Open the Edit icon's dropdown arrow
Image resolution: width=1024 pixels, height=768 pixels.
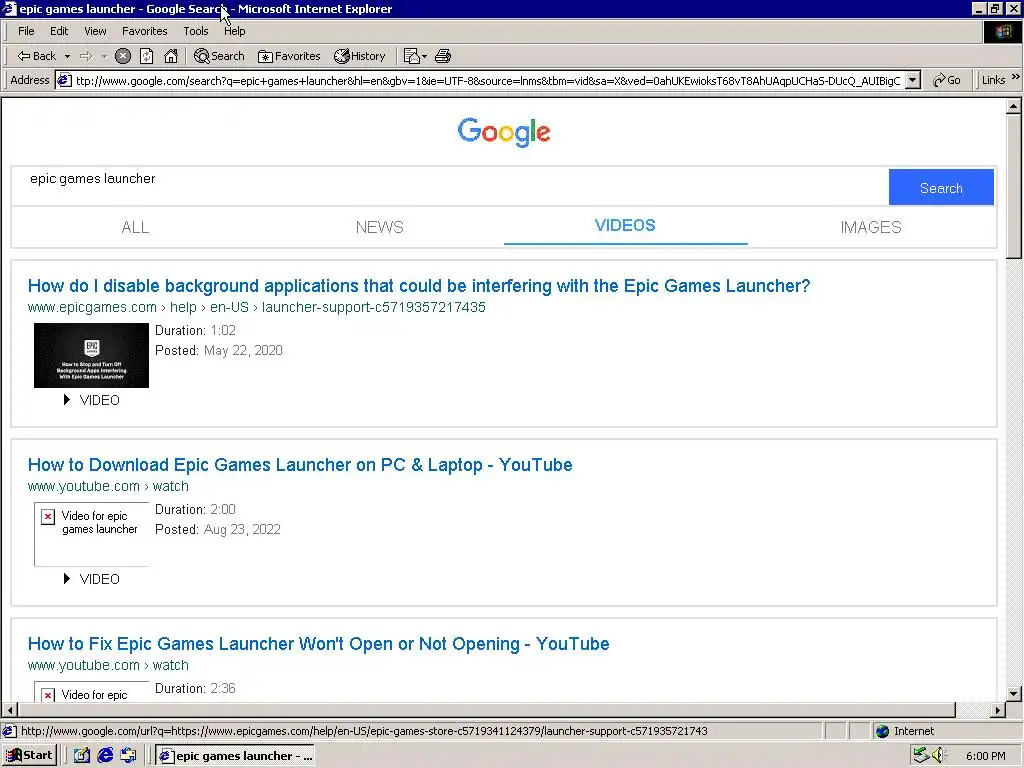coord(424,56)
